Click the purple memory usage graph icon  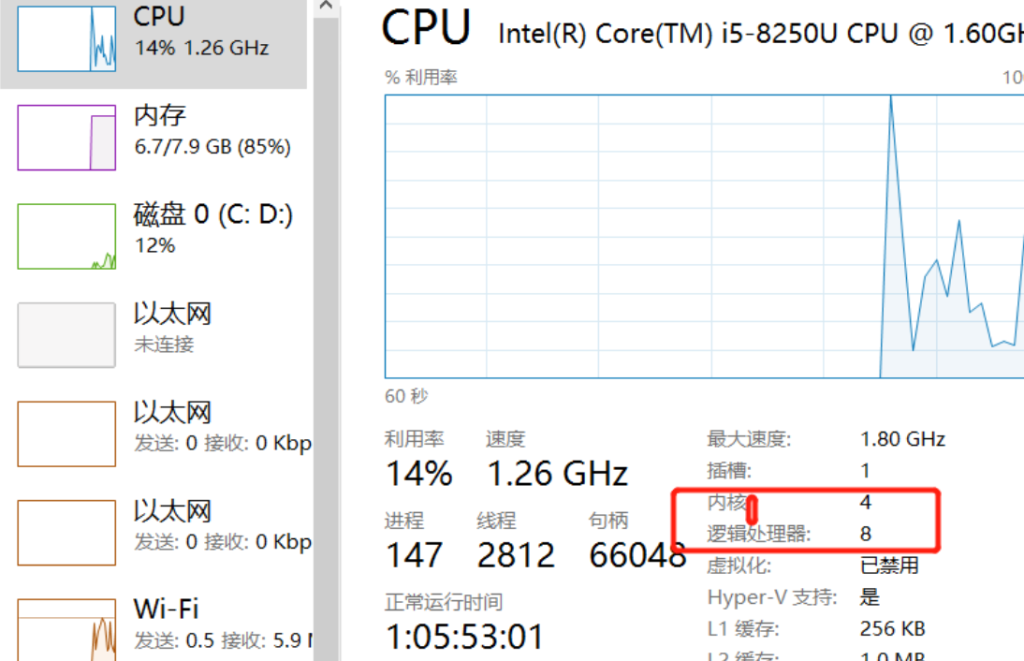[x=67, y=136]
